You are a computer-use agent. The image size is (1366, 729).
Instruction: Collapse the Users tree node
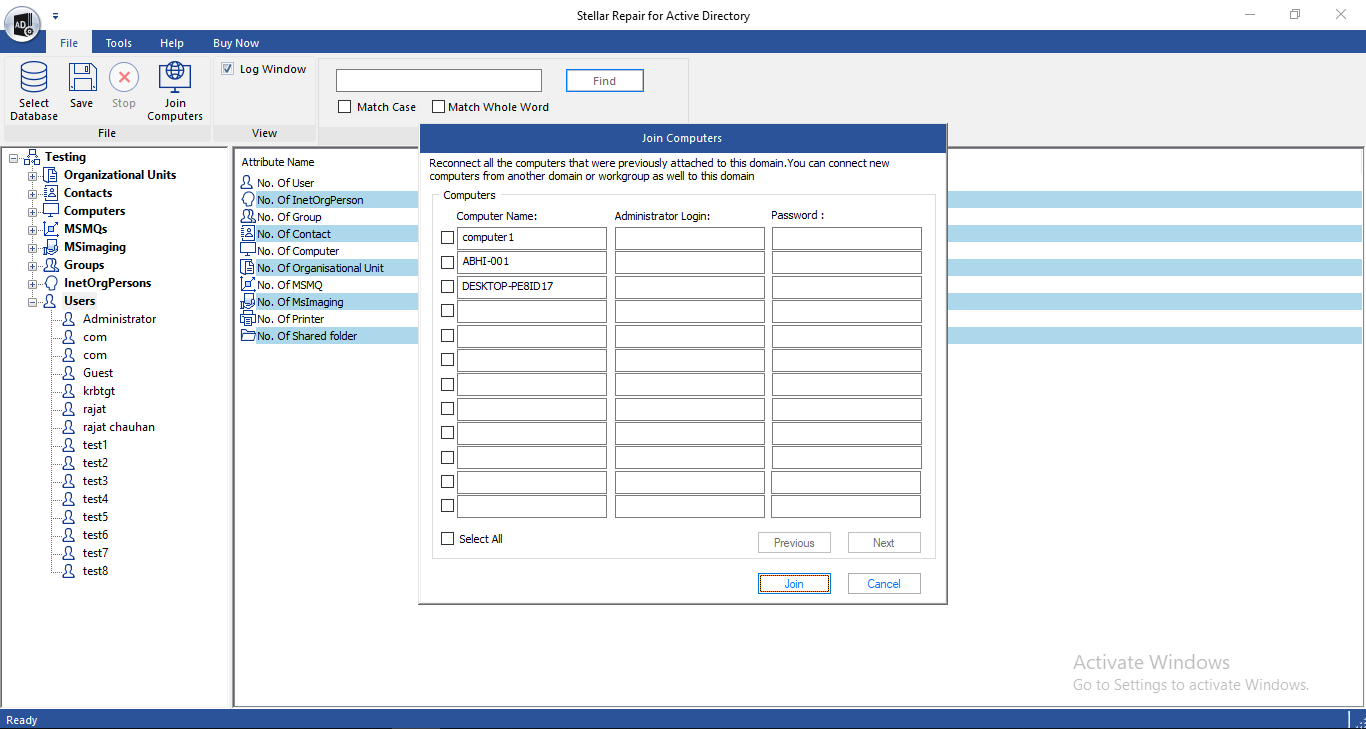pyautogui.click(x=32, y=302)
